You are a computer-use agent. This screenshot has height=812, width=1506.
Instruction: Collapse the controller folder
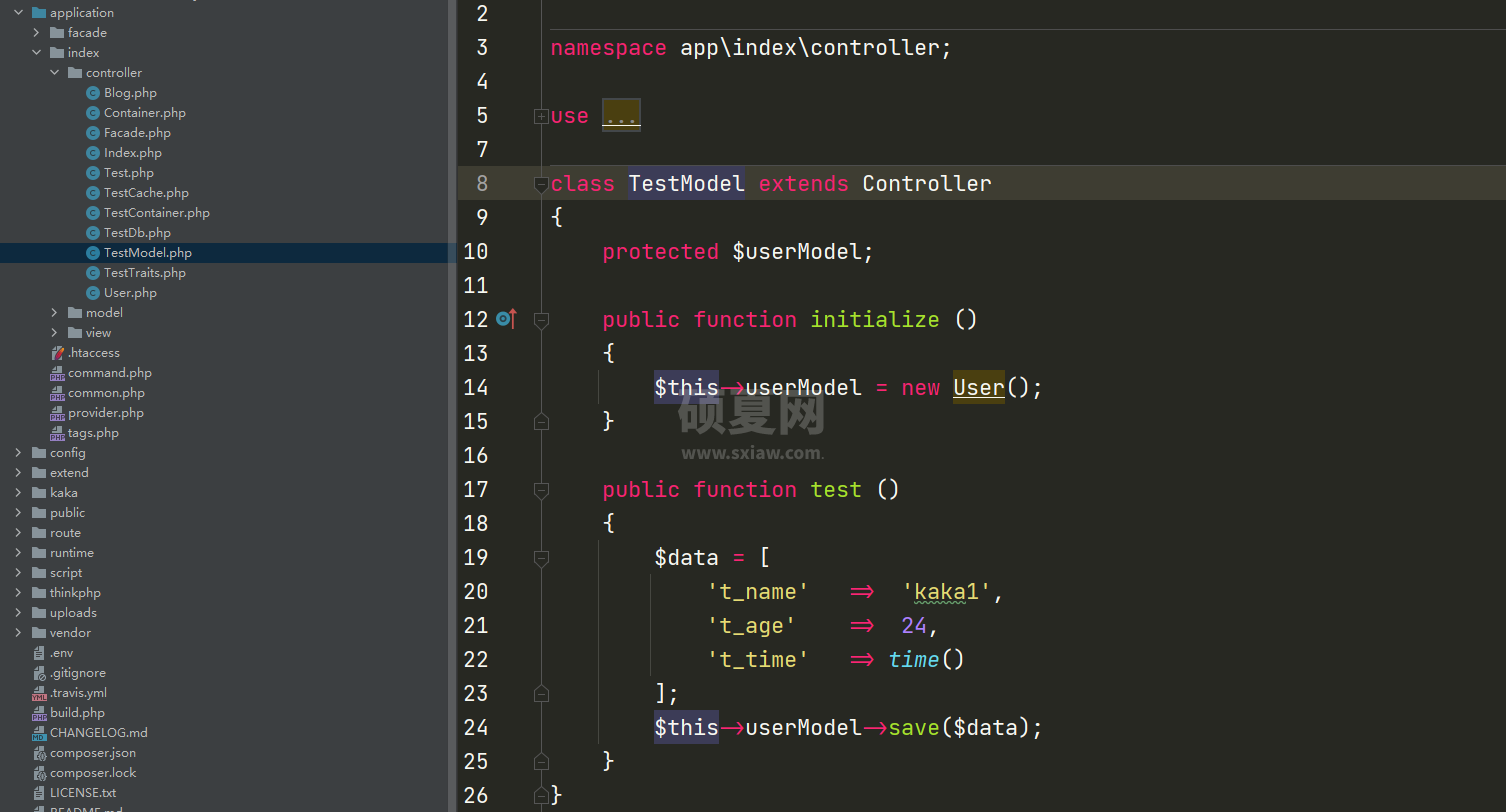tap(54, 73)
